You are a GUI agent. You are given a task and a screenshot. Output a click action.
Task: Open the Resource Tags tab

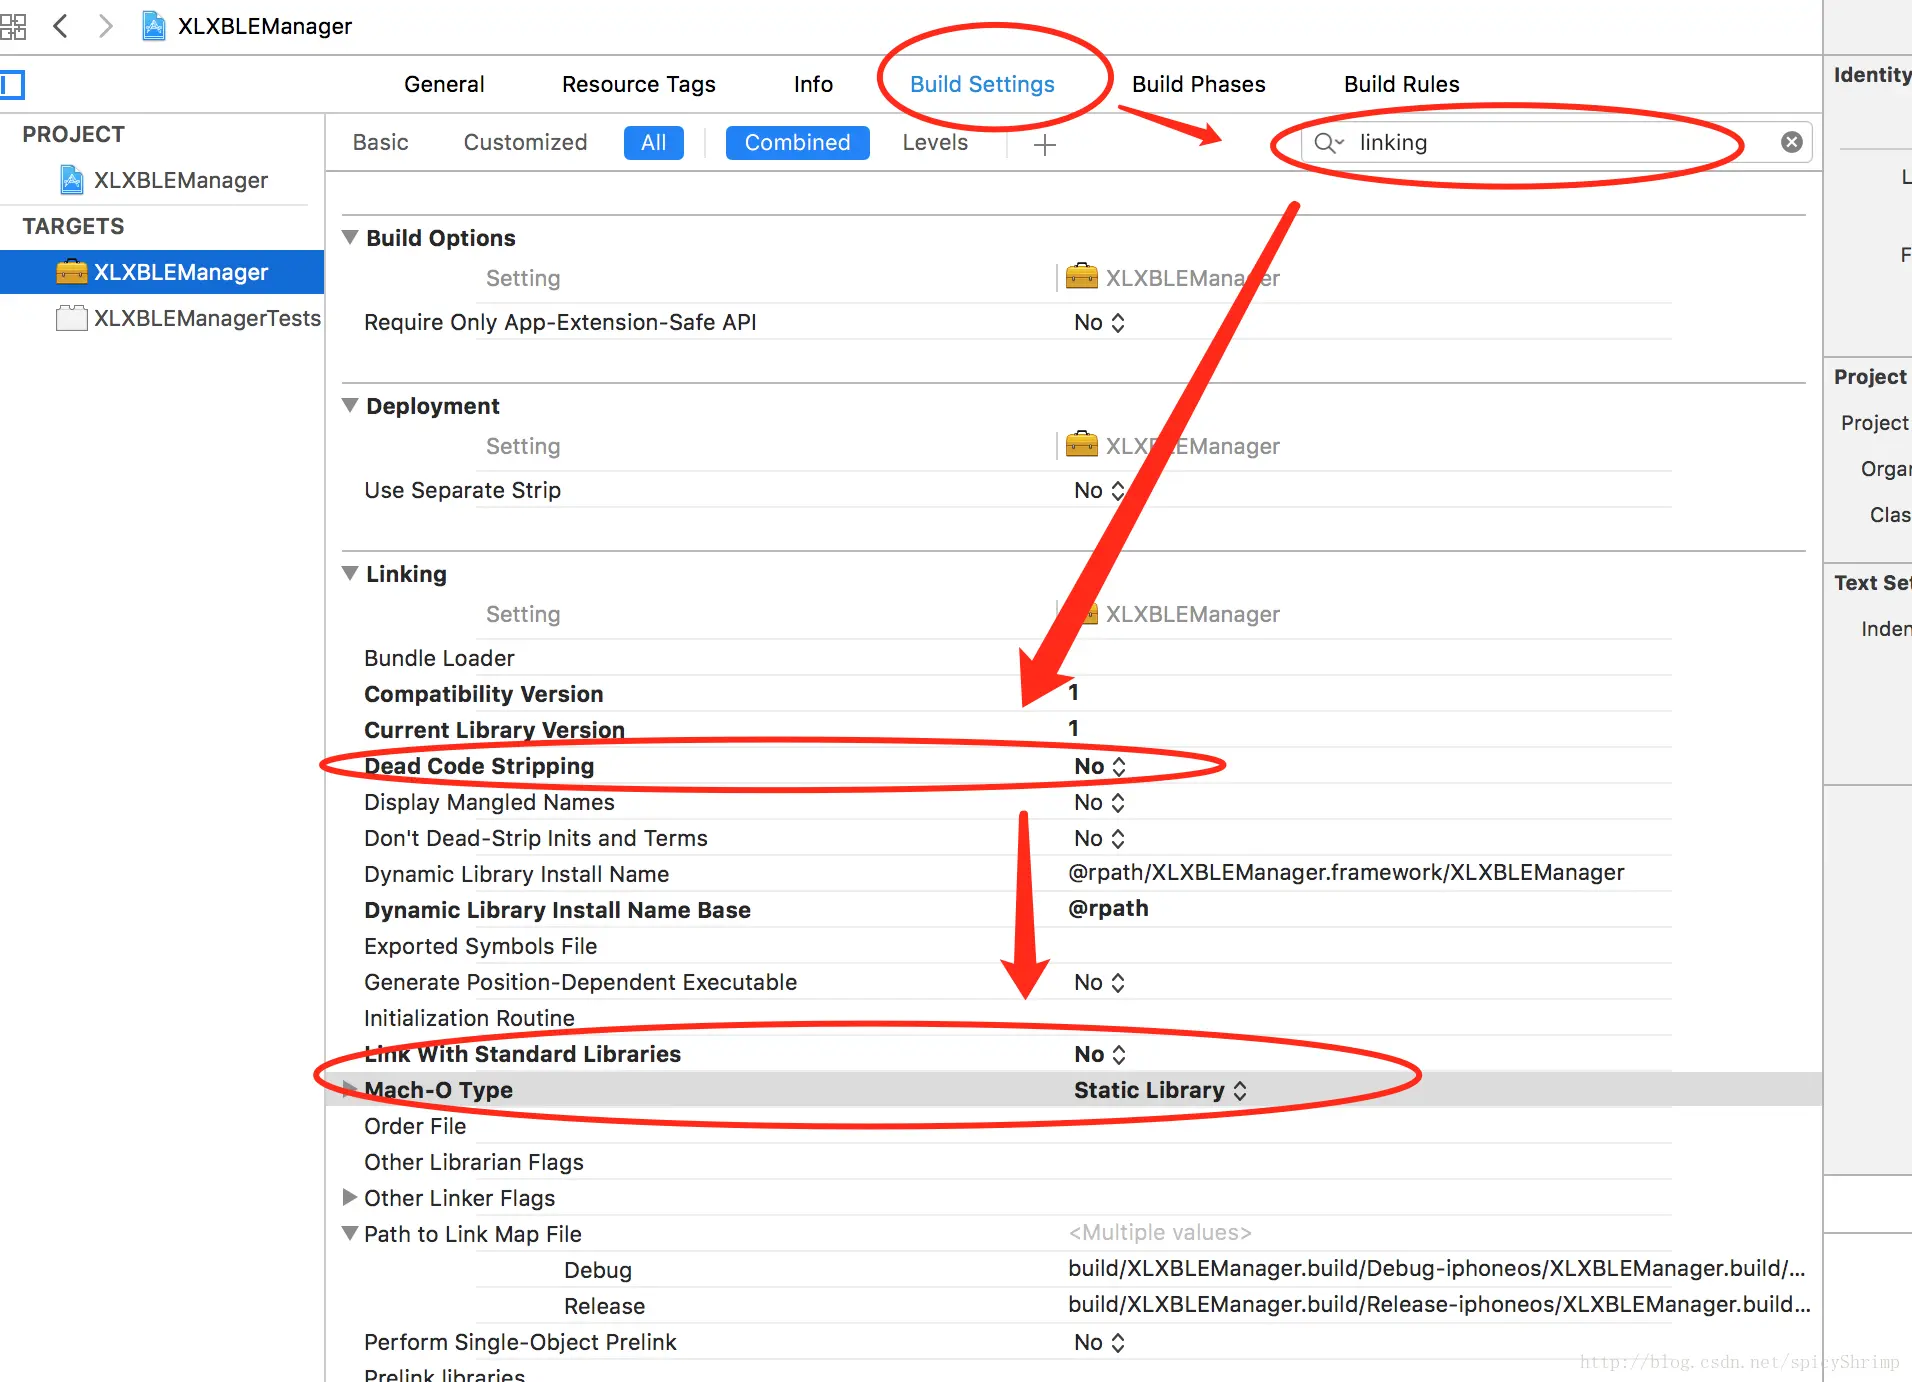(639, 84)
